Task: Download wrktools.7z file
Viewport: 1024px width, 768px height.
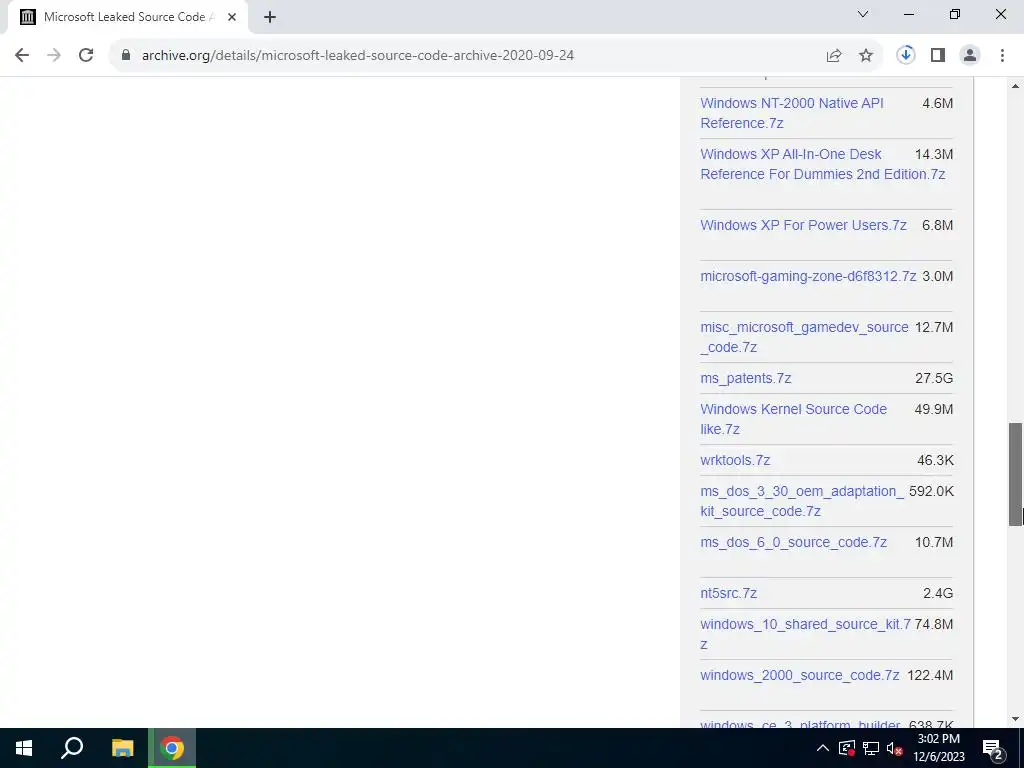Action: 735,460
